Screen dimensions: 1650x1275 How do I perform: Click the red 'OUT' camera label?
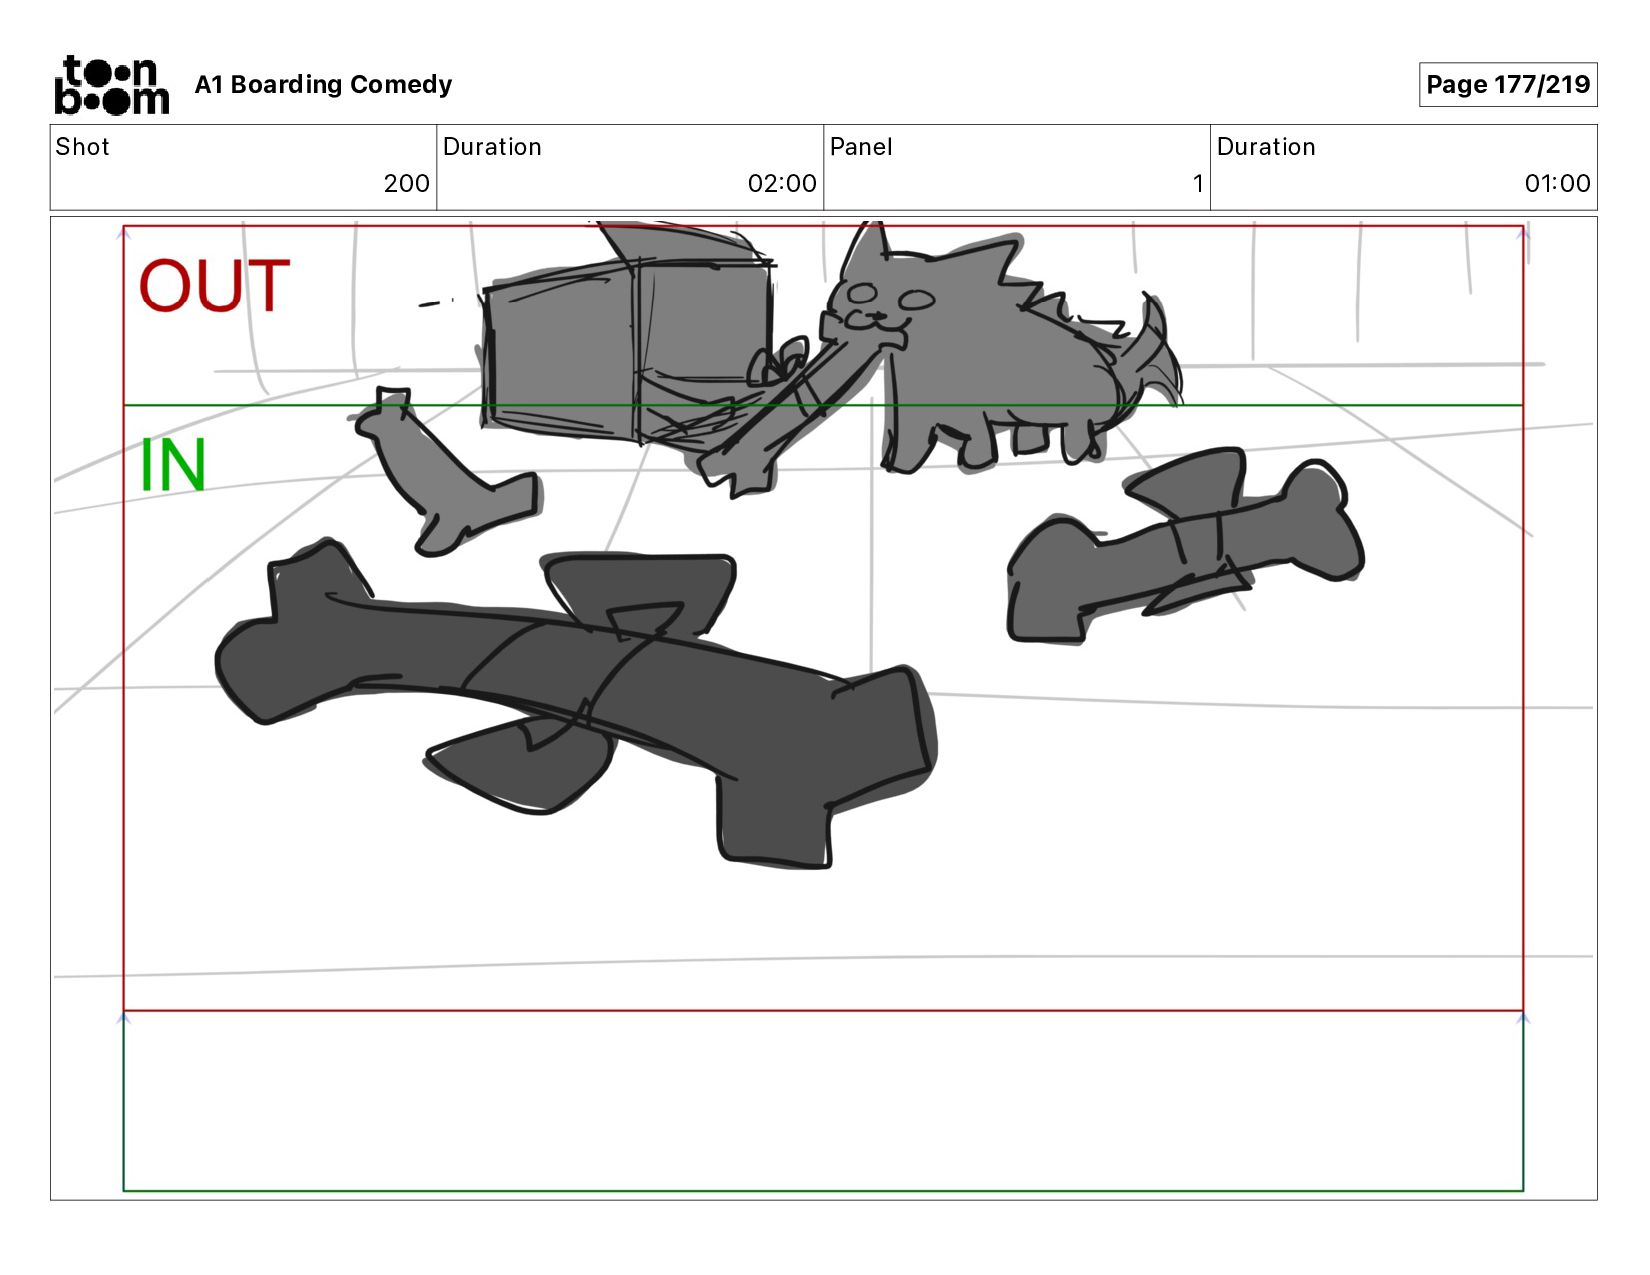point(214,286)
